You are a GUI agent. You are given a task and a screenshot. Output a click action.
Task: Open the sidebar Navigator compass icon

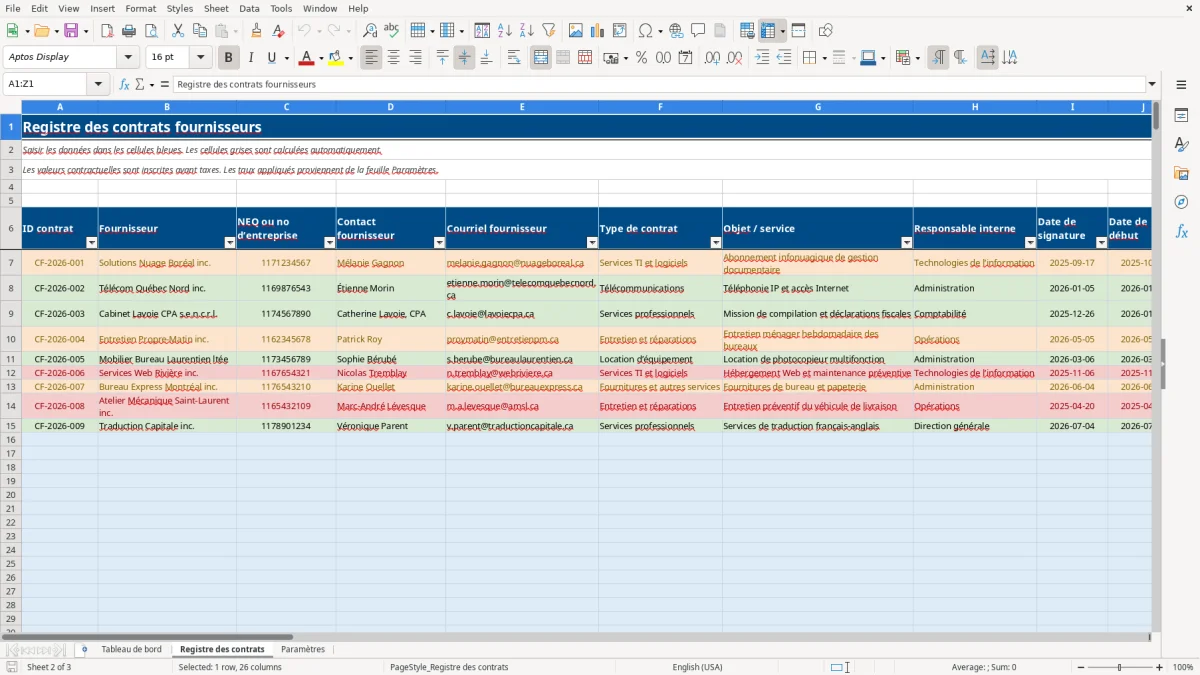[1181, 202]
